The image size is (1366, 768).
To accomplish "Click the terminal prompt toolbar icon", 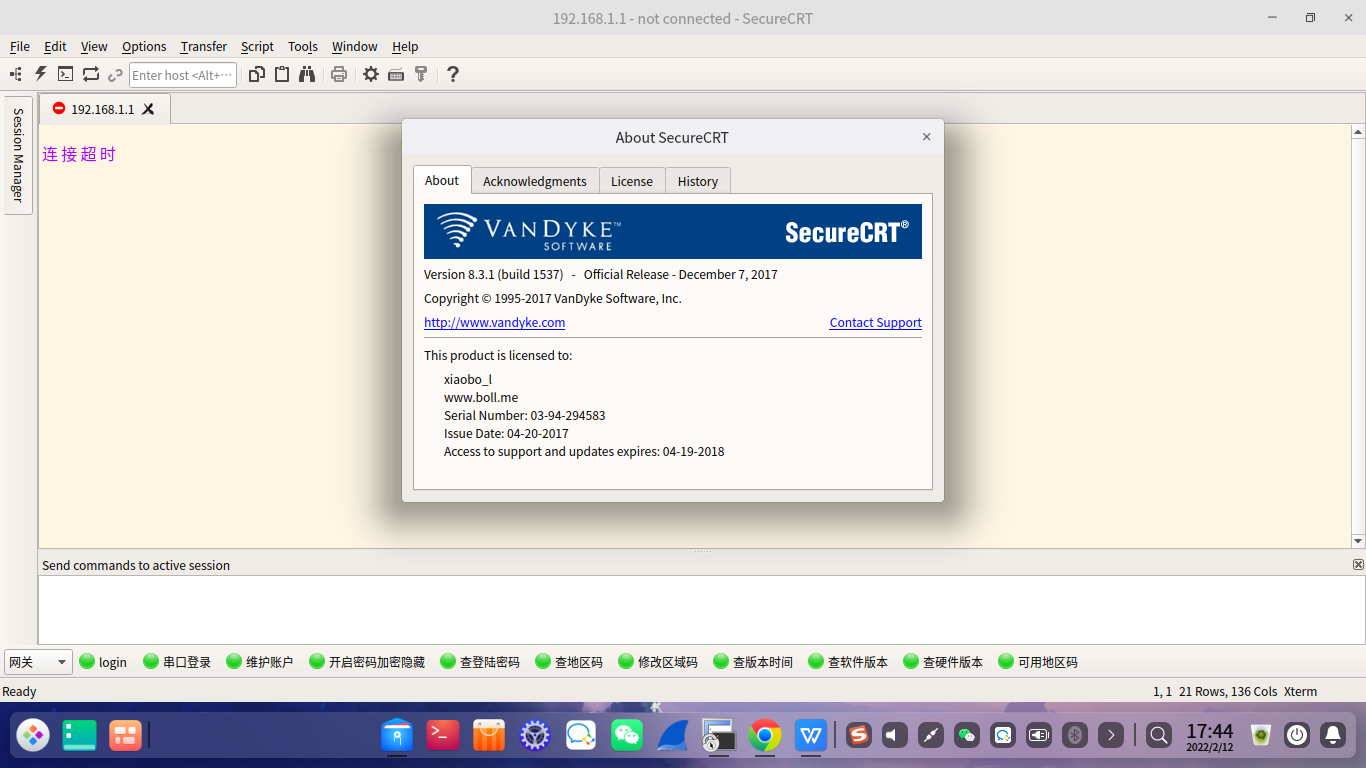I will 66,74.
